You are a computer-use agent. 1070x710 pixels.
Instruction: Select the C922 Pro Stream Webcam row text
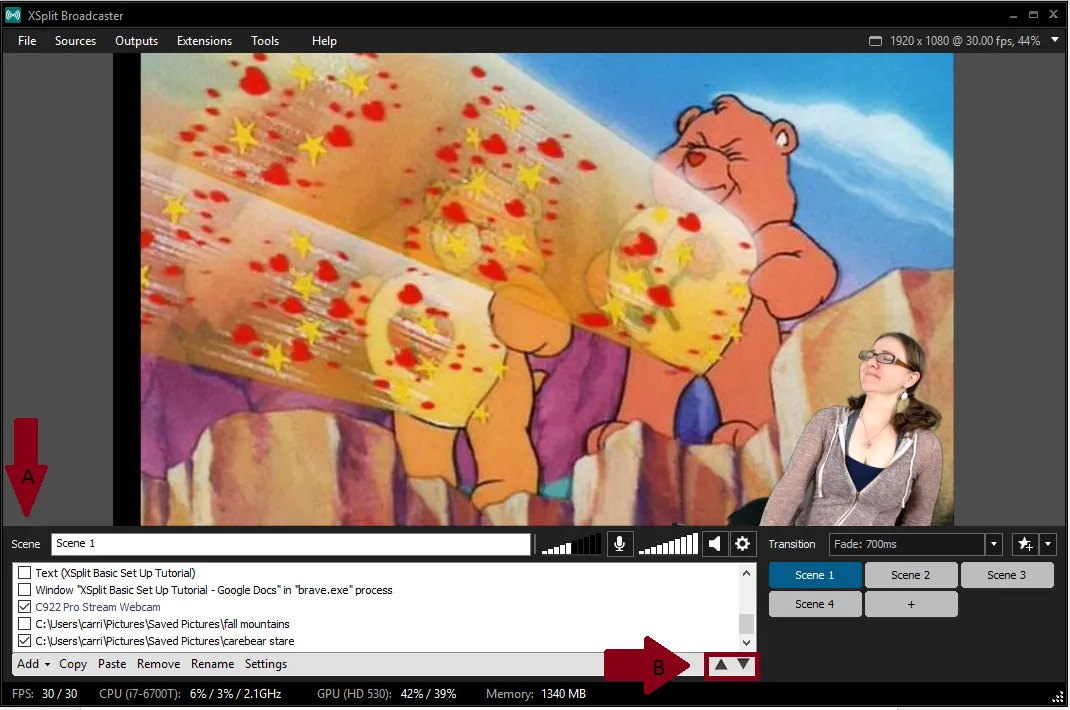click(x=98, y=607)
